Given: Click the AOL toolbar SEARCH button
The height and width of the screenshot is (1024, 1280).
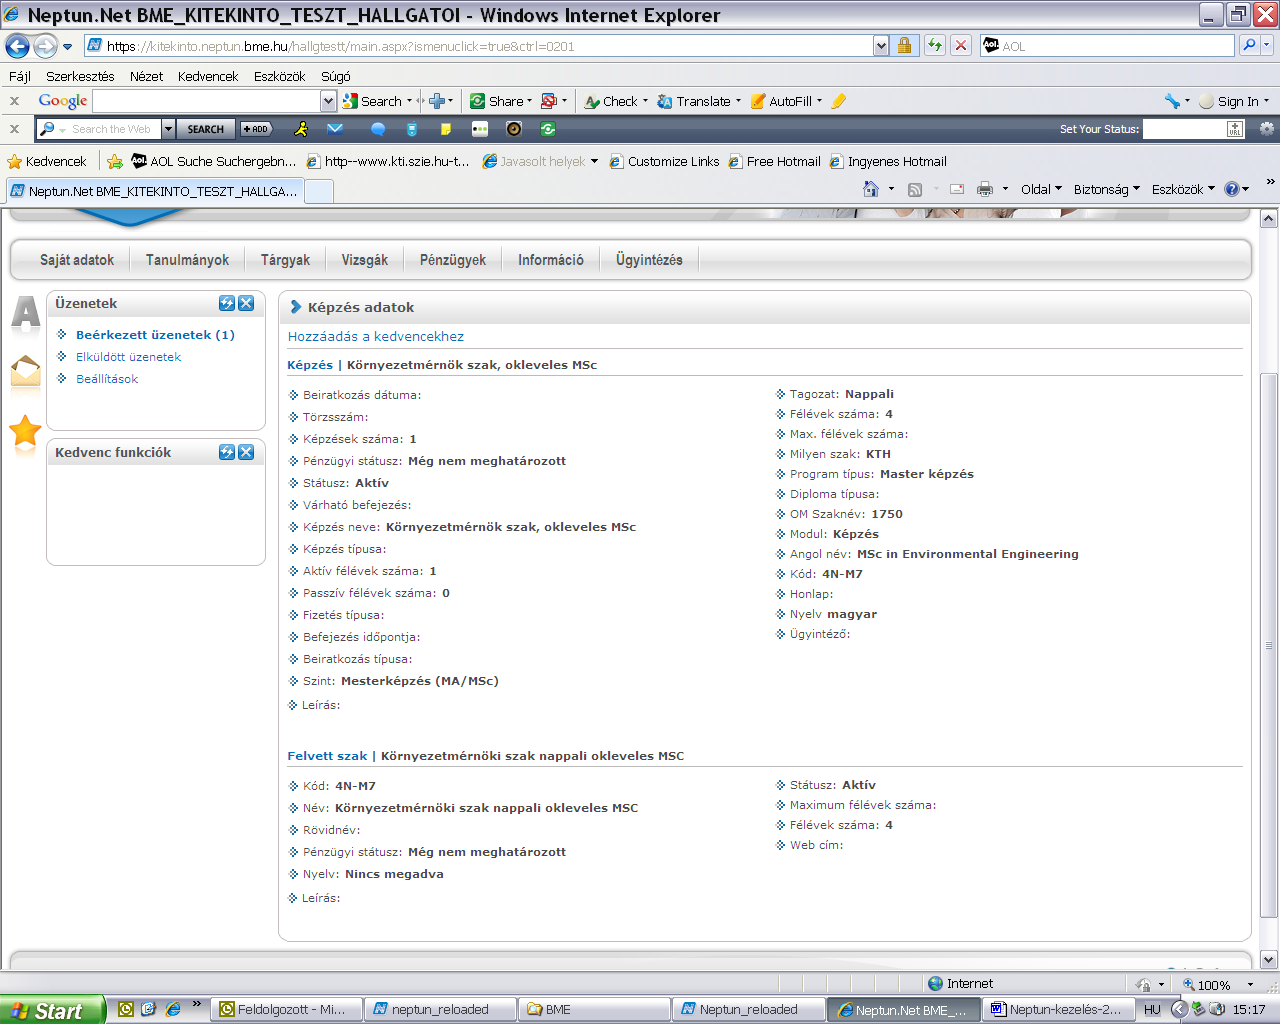Looking at the screenshot, I should [x=205, y=129].
